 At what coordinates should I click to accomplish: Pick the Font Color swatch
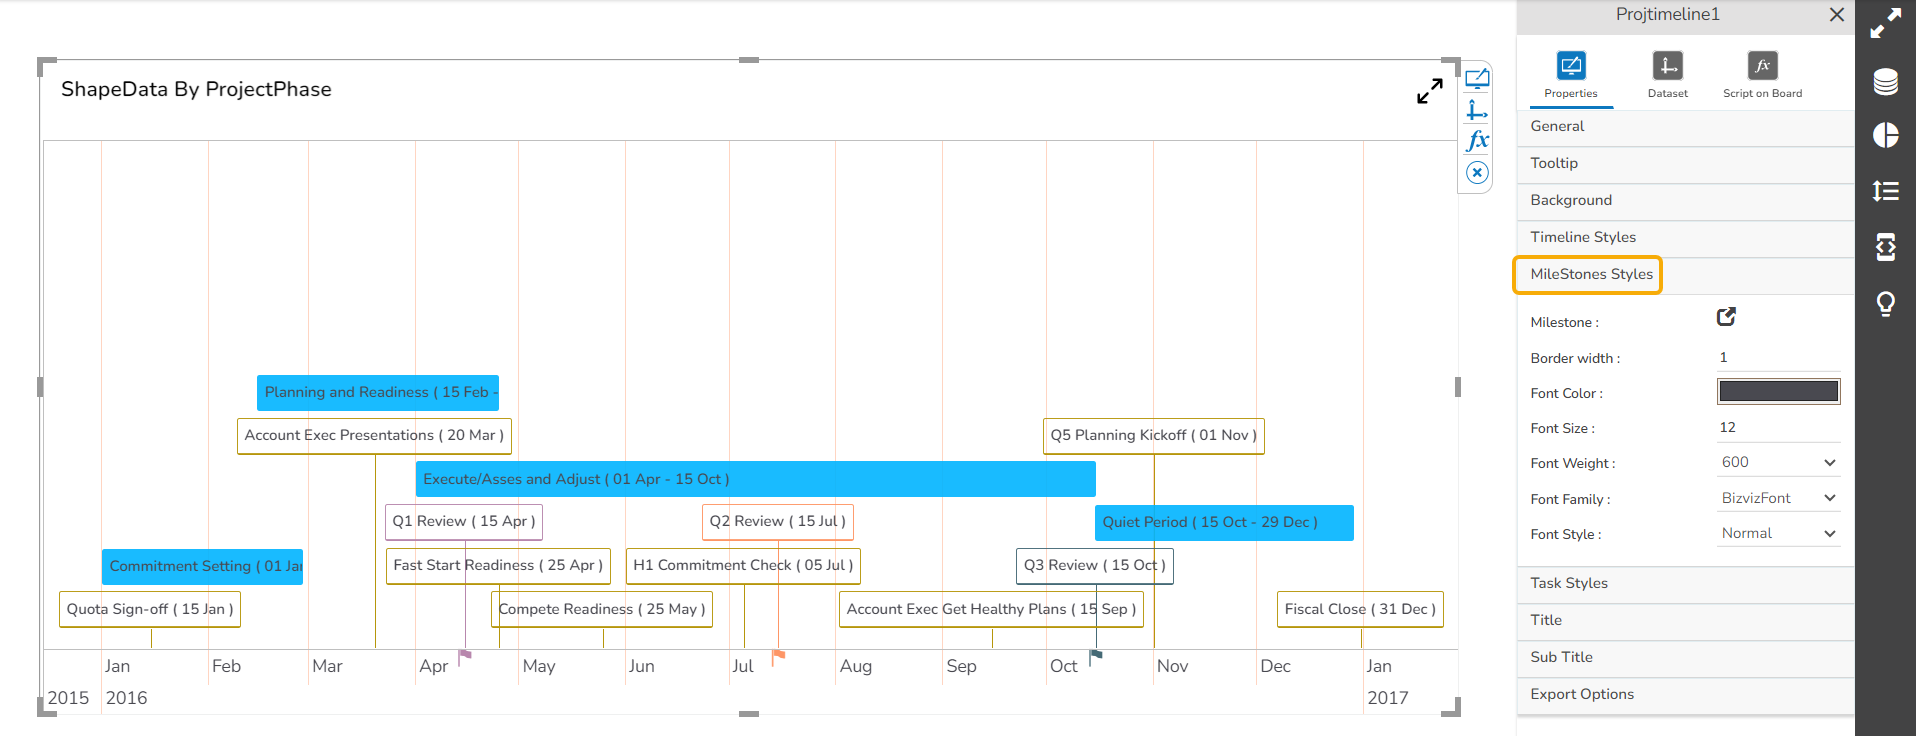(1778, 392)
